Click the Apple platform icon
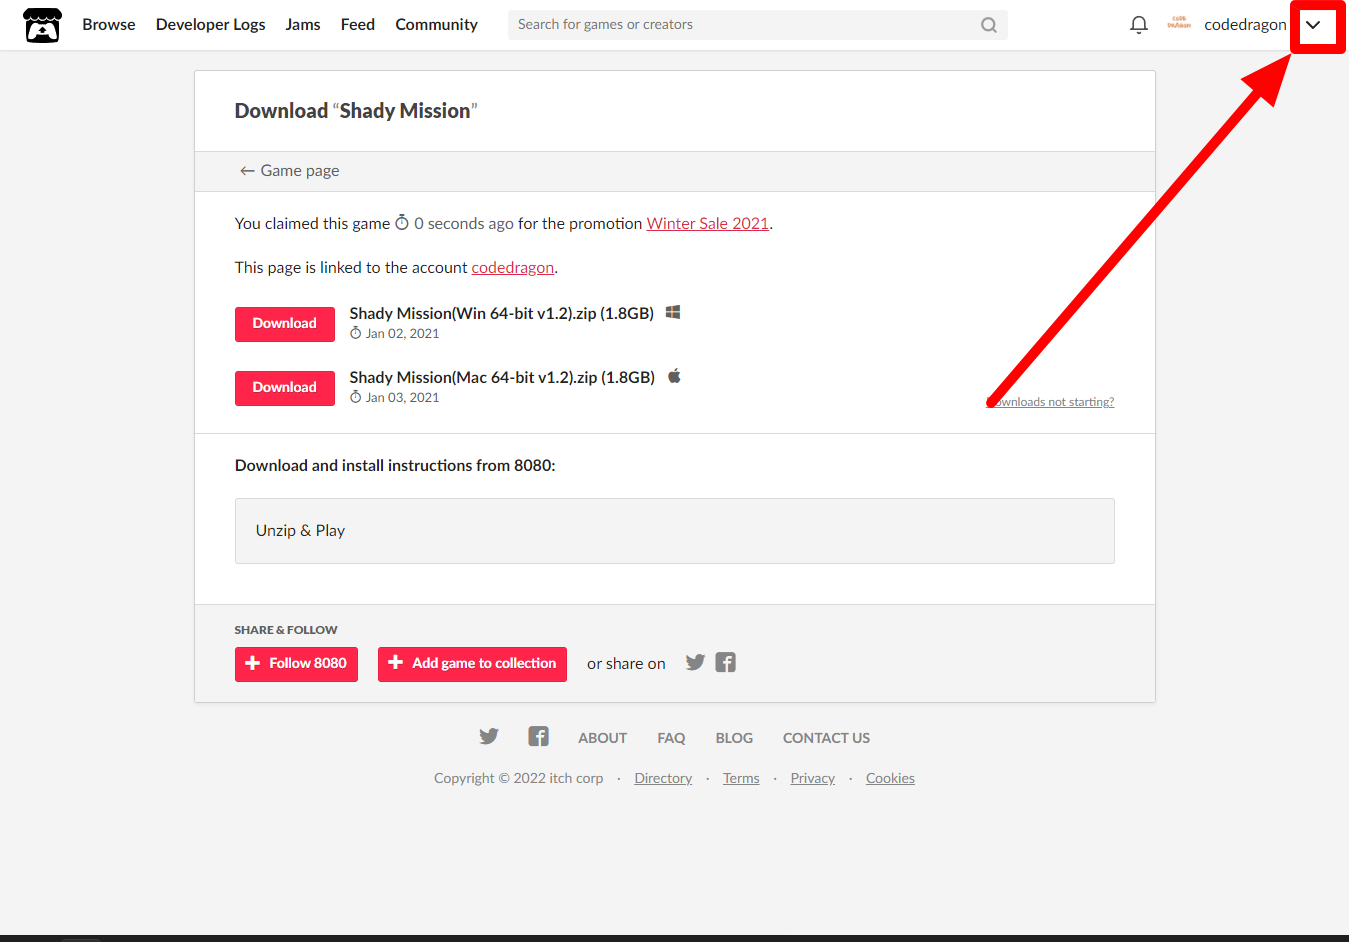This screenshot has height=942, width=1349. 674,376
